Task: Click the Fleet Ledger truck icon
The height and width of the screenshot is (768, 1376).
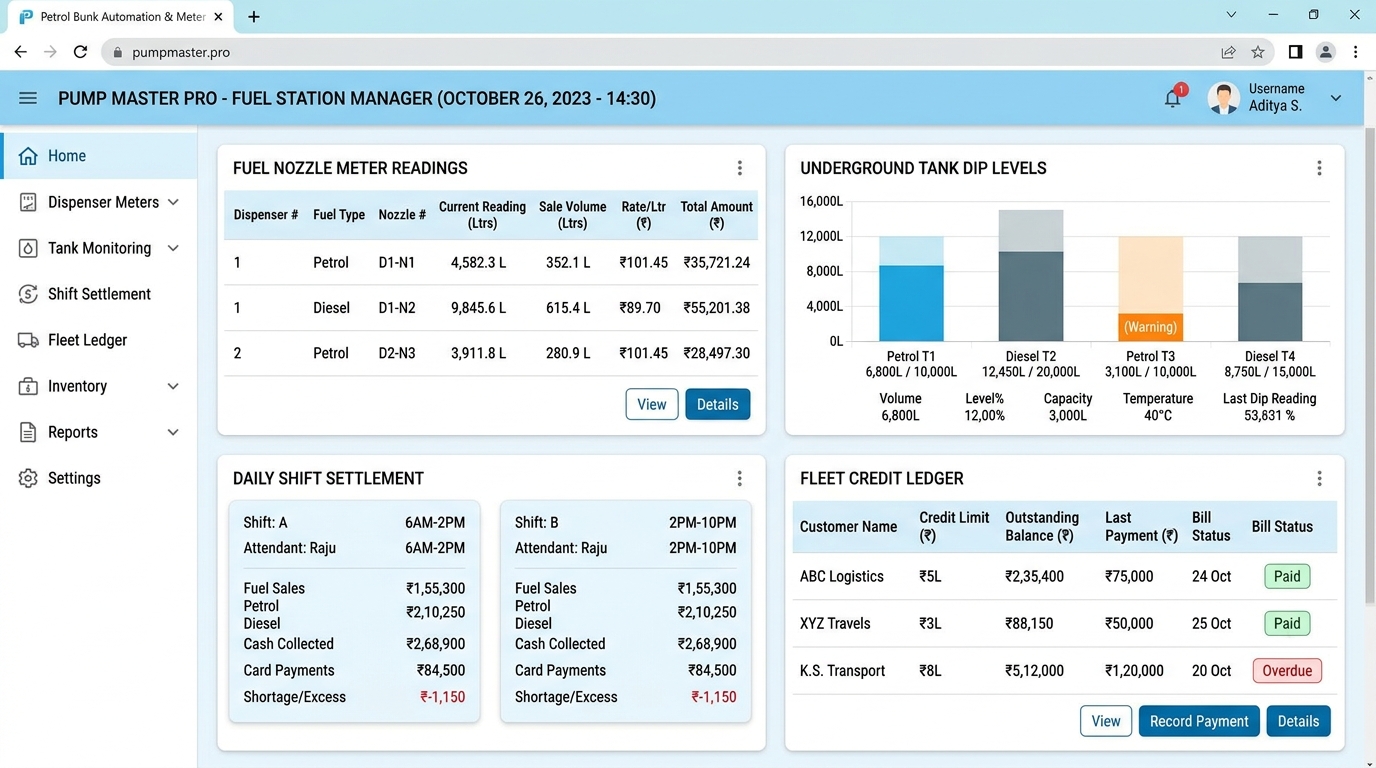Action: (x=28, y=340)
